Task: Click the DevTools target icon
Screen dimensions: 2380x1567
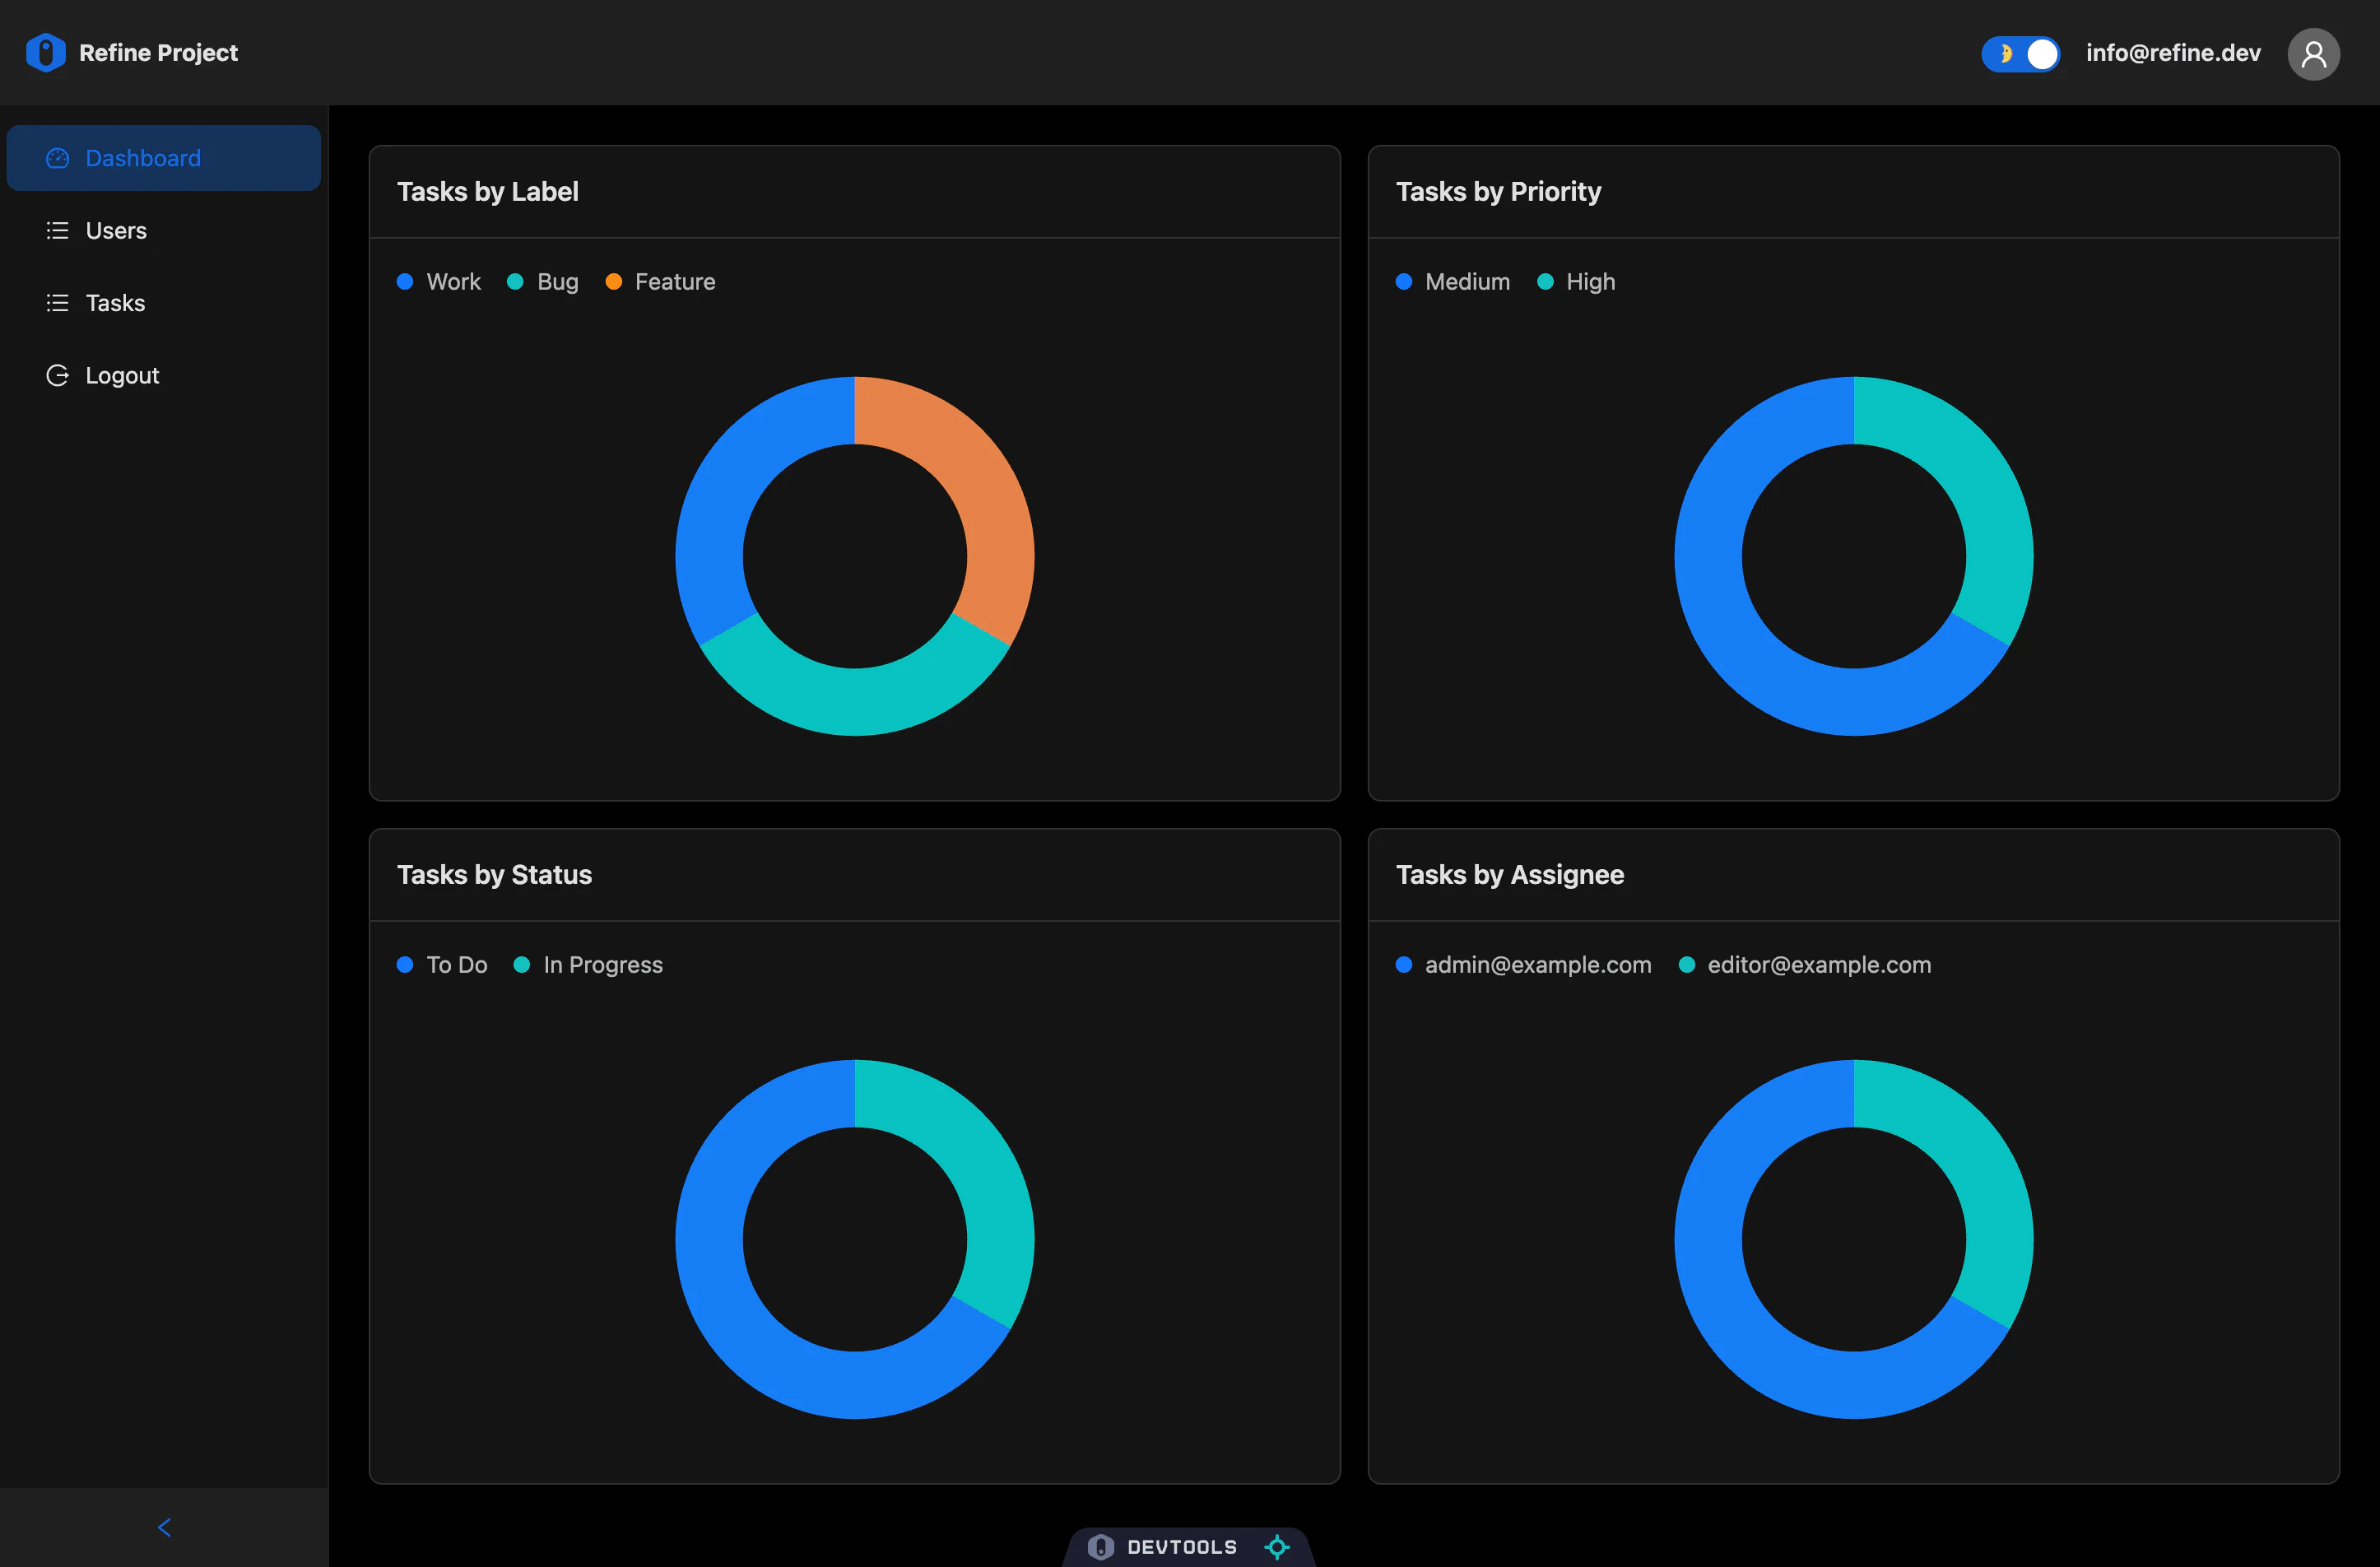Action: coord(1277,1547)
